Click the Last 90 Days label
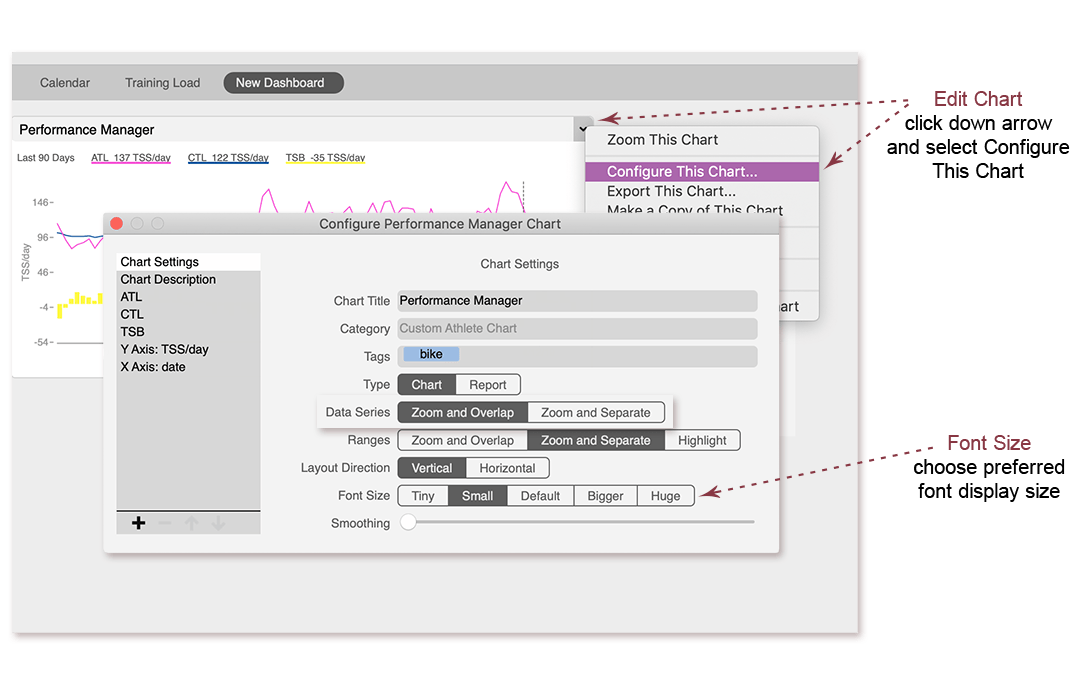The image size is (1085, 676). (x=46, y=158)
